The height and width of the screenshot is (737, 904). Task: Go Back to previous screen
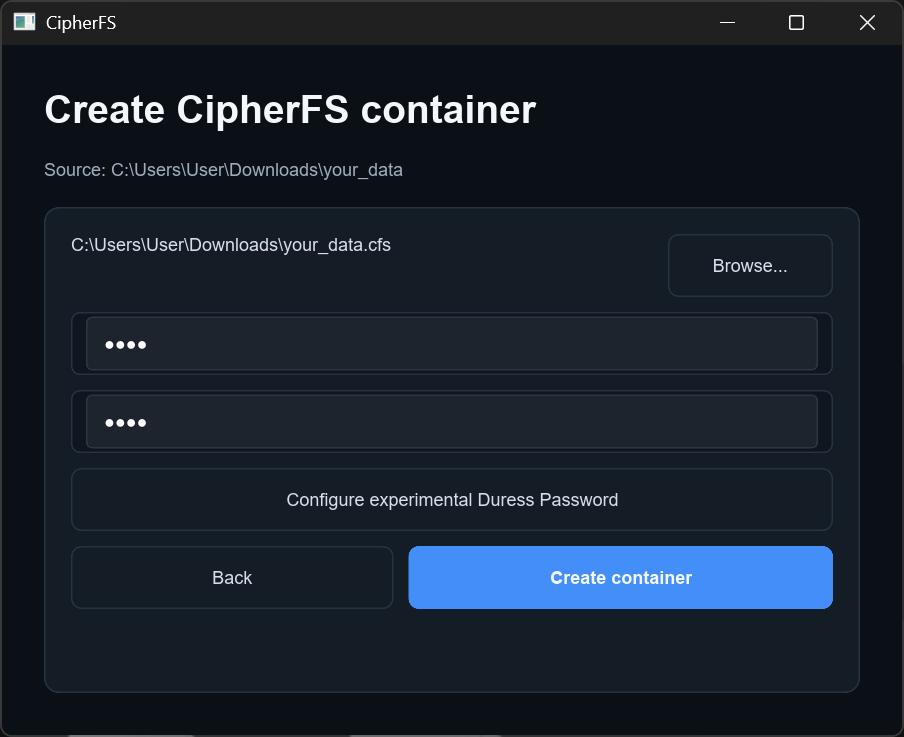coord(232,577)
